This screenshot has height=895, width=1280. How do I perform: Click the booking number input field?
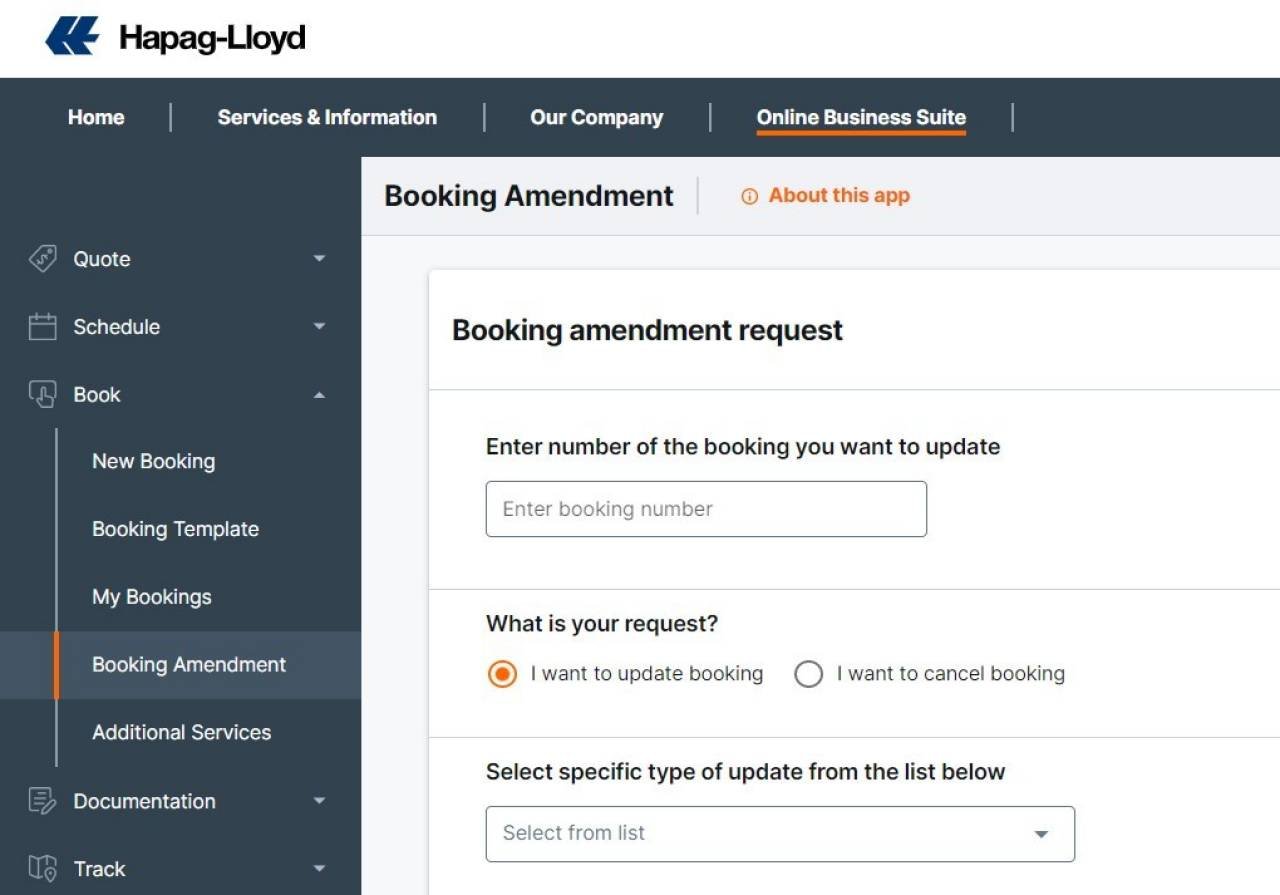[x=706, y=508]
